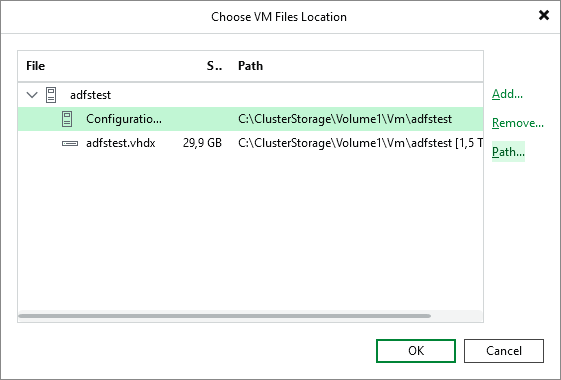This screenshot has height=380, width=561.
Task: Open the Add... link
Action: [x=507, y=94]
